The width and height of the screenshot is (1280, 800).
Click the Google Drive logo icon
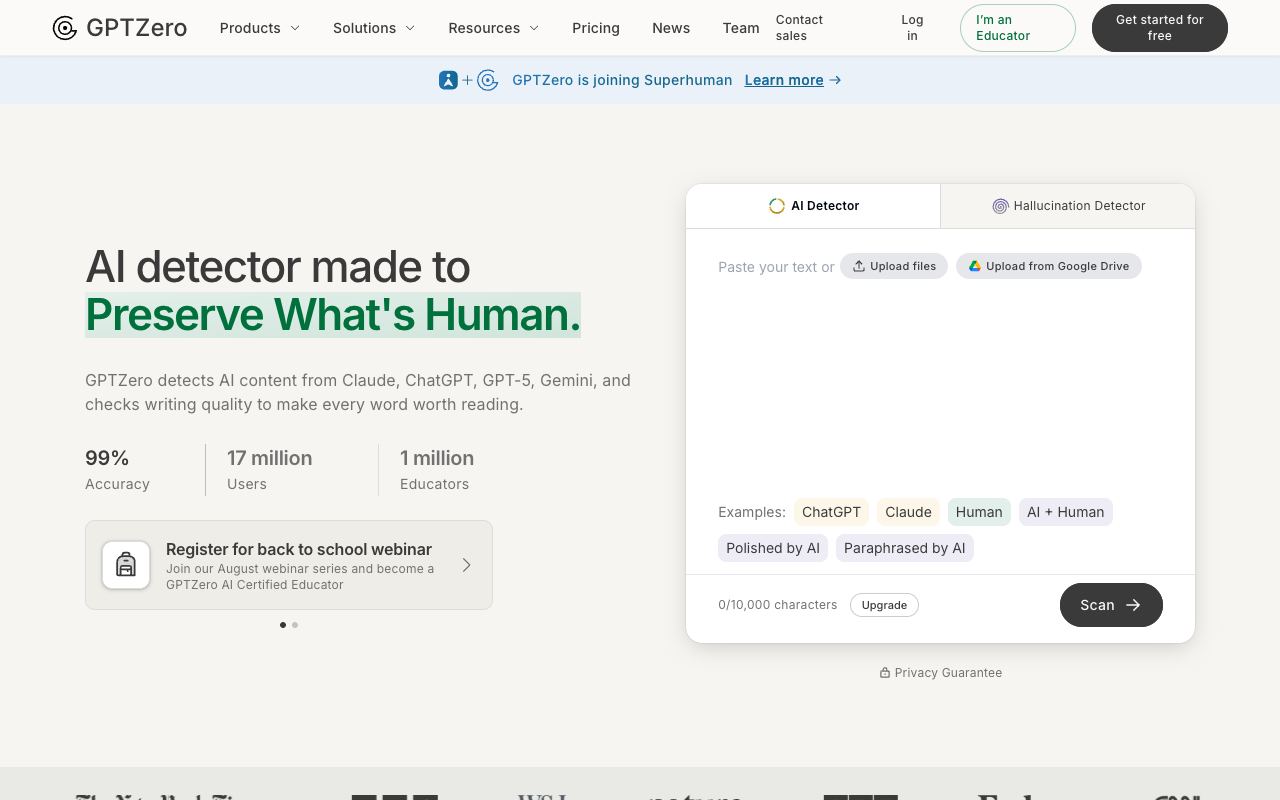[974, 266]
